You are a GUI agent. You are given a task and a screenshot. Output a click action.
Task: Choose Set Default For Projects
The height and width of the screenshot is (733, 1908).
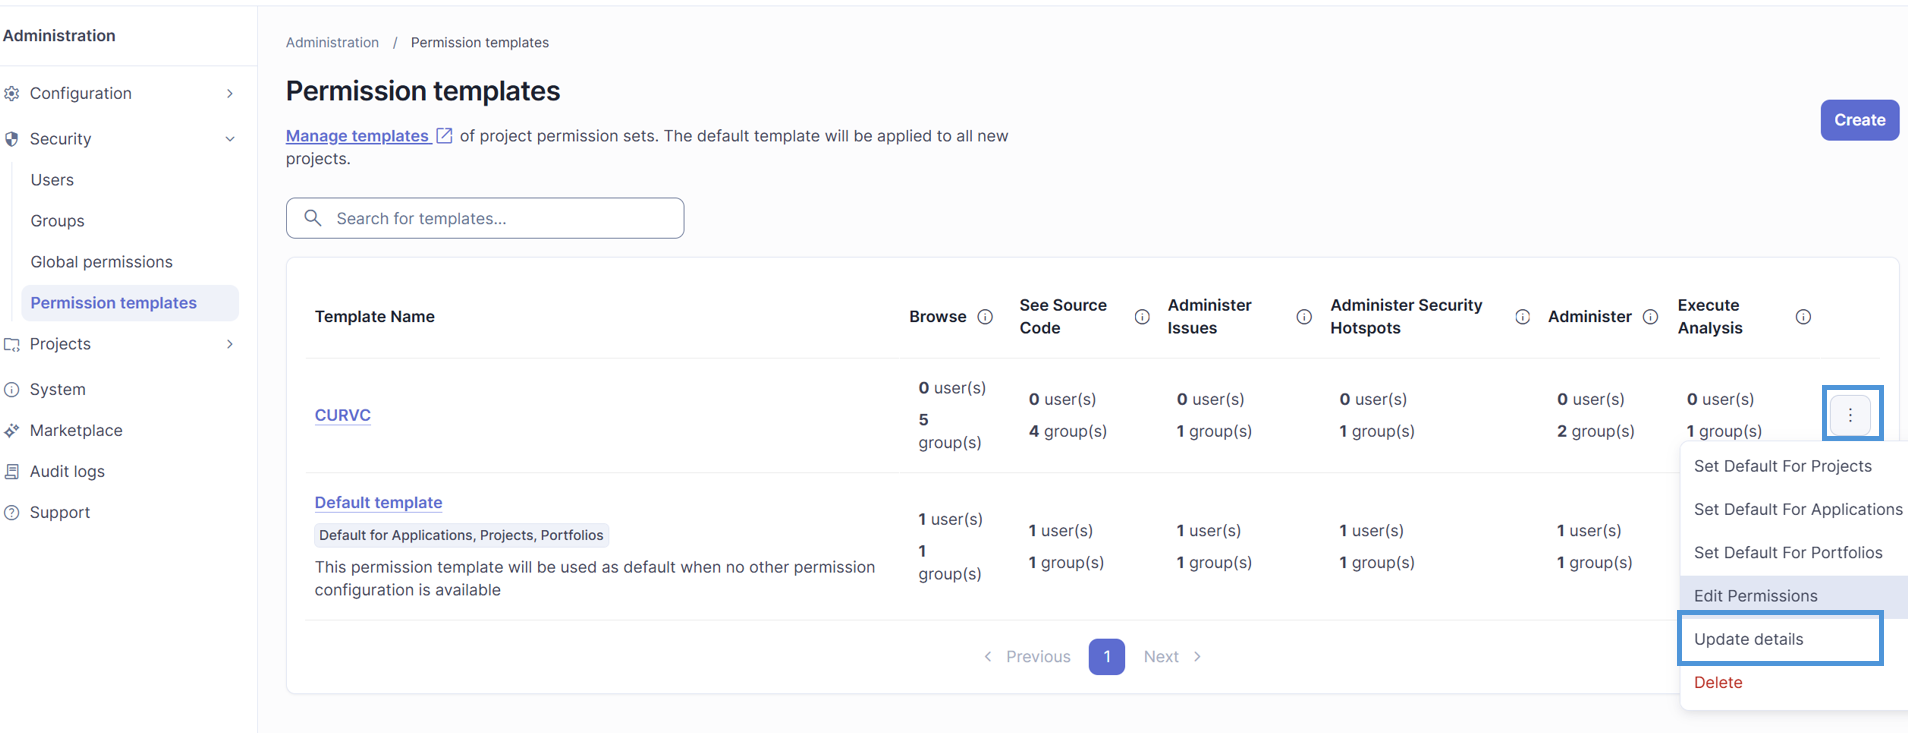[x=1794, y=466]
